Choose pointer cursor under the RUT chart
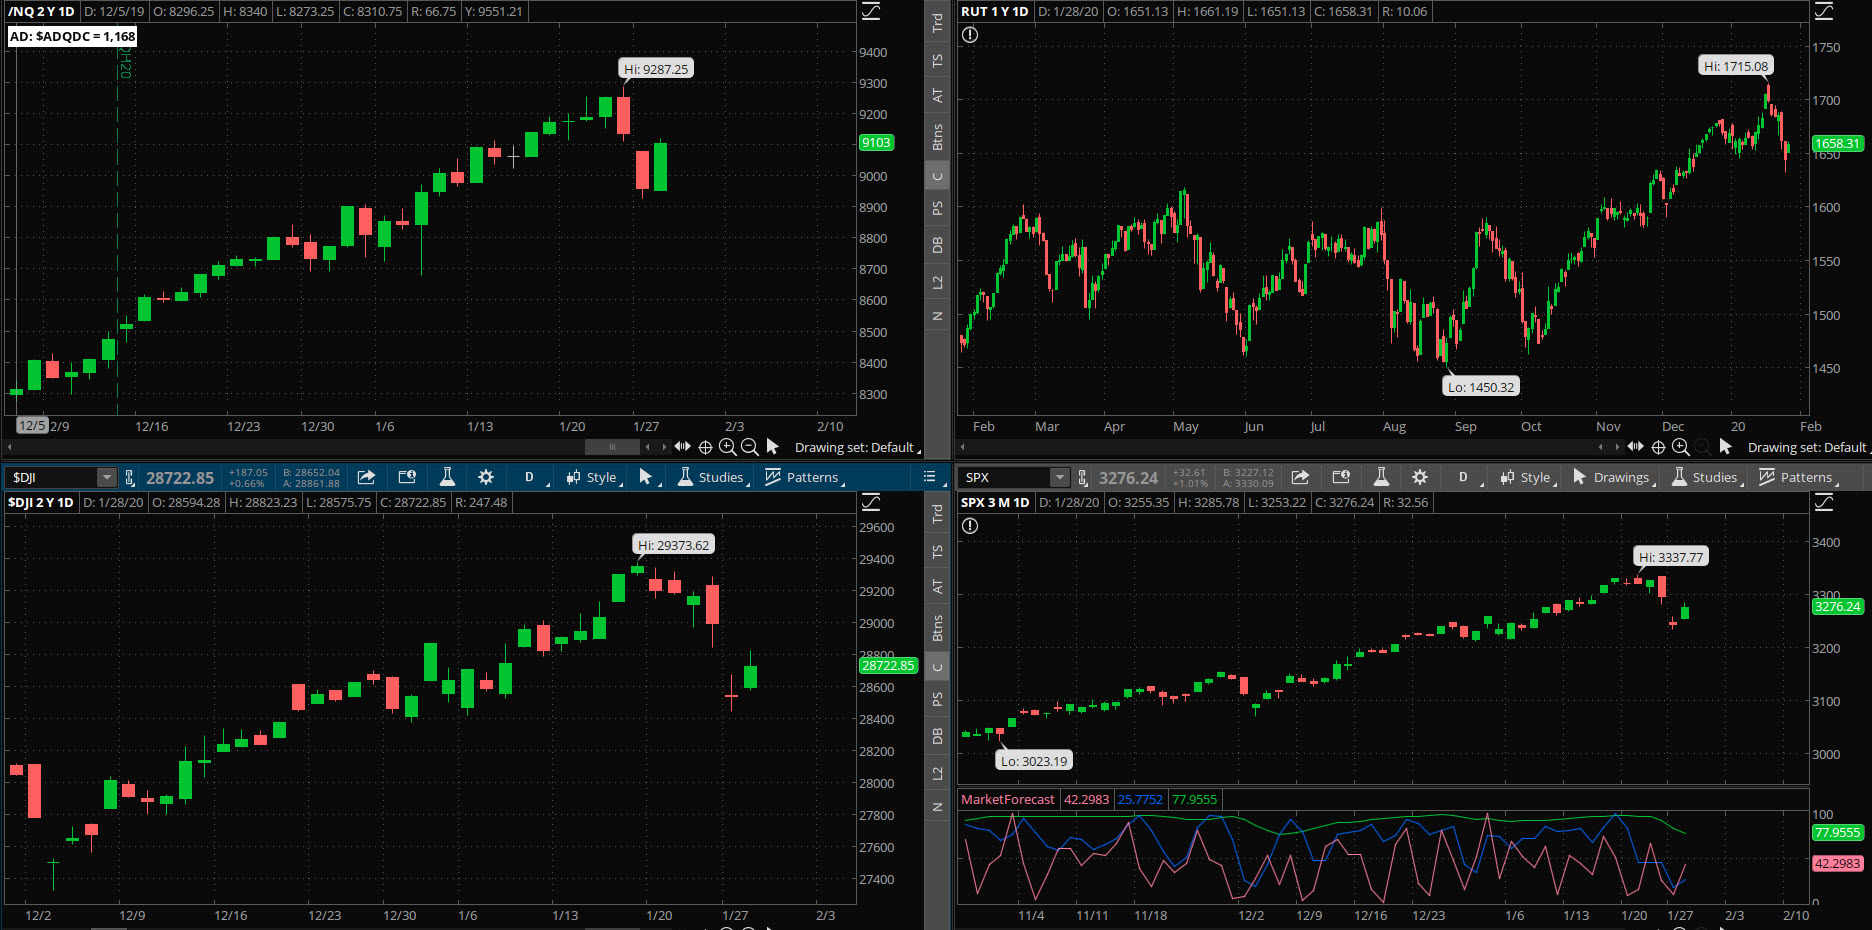 (1725, 447)
